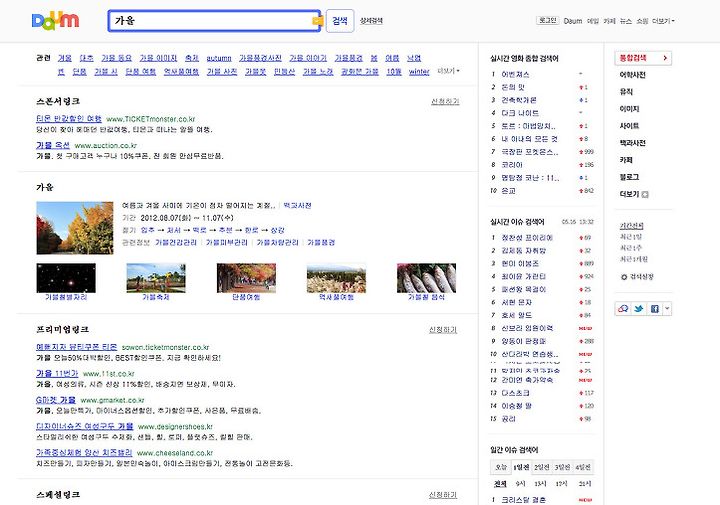Open the 단풍여행 red foliage thumbnail
Viewport: 720px width, 505px height.
tap(246, 278)
